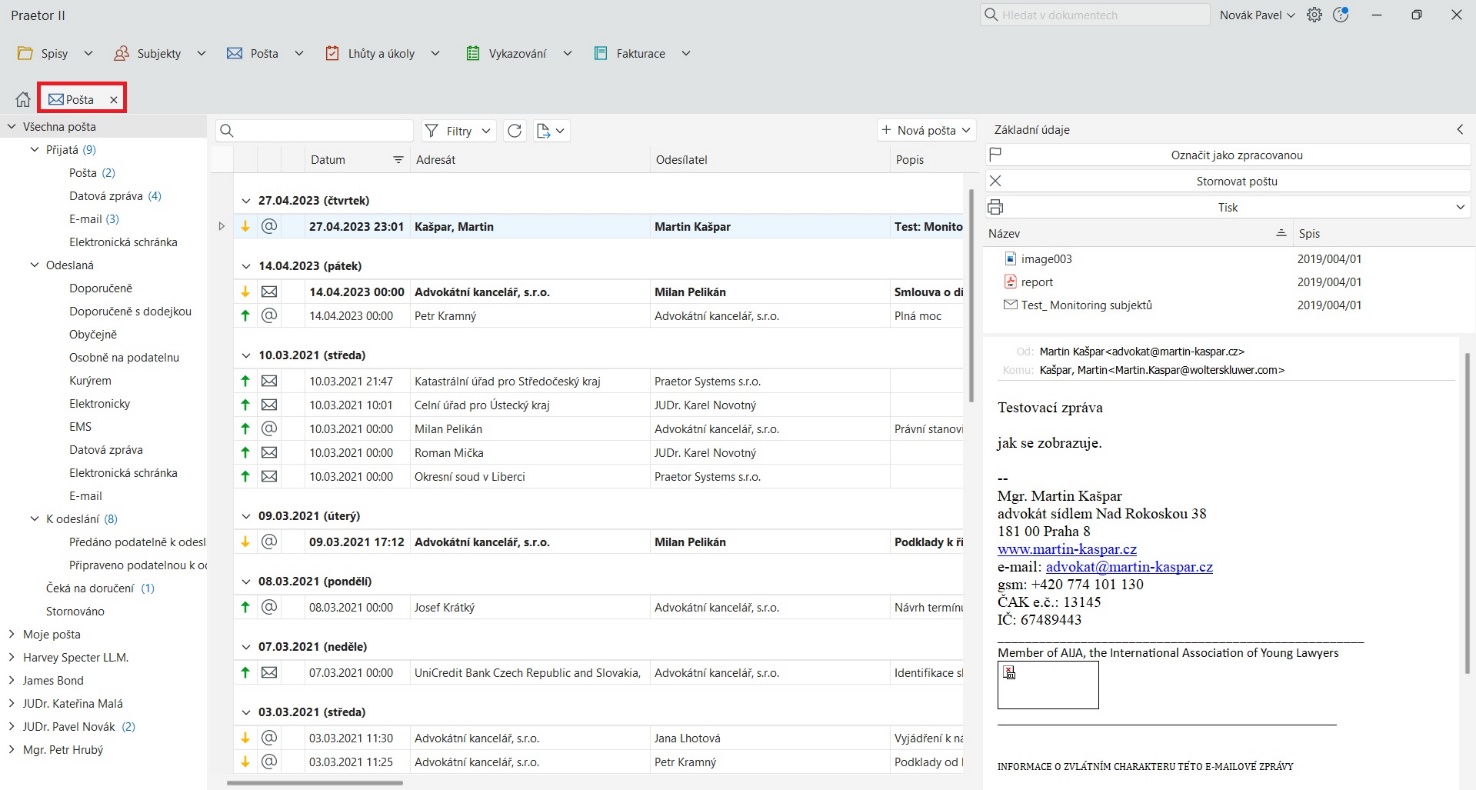
Task: Collapse the Základní údaje side panel
Action: (1459, 130)
